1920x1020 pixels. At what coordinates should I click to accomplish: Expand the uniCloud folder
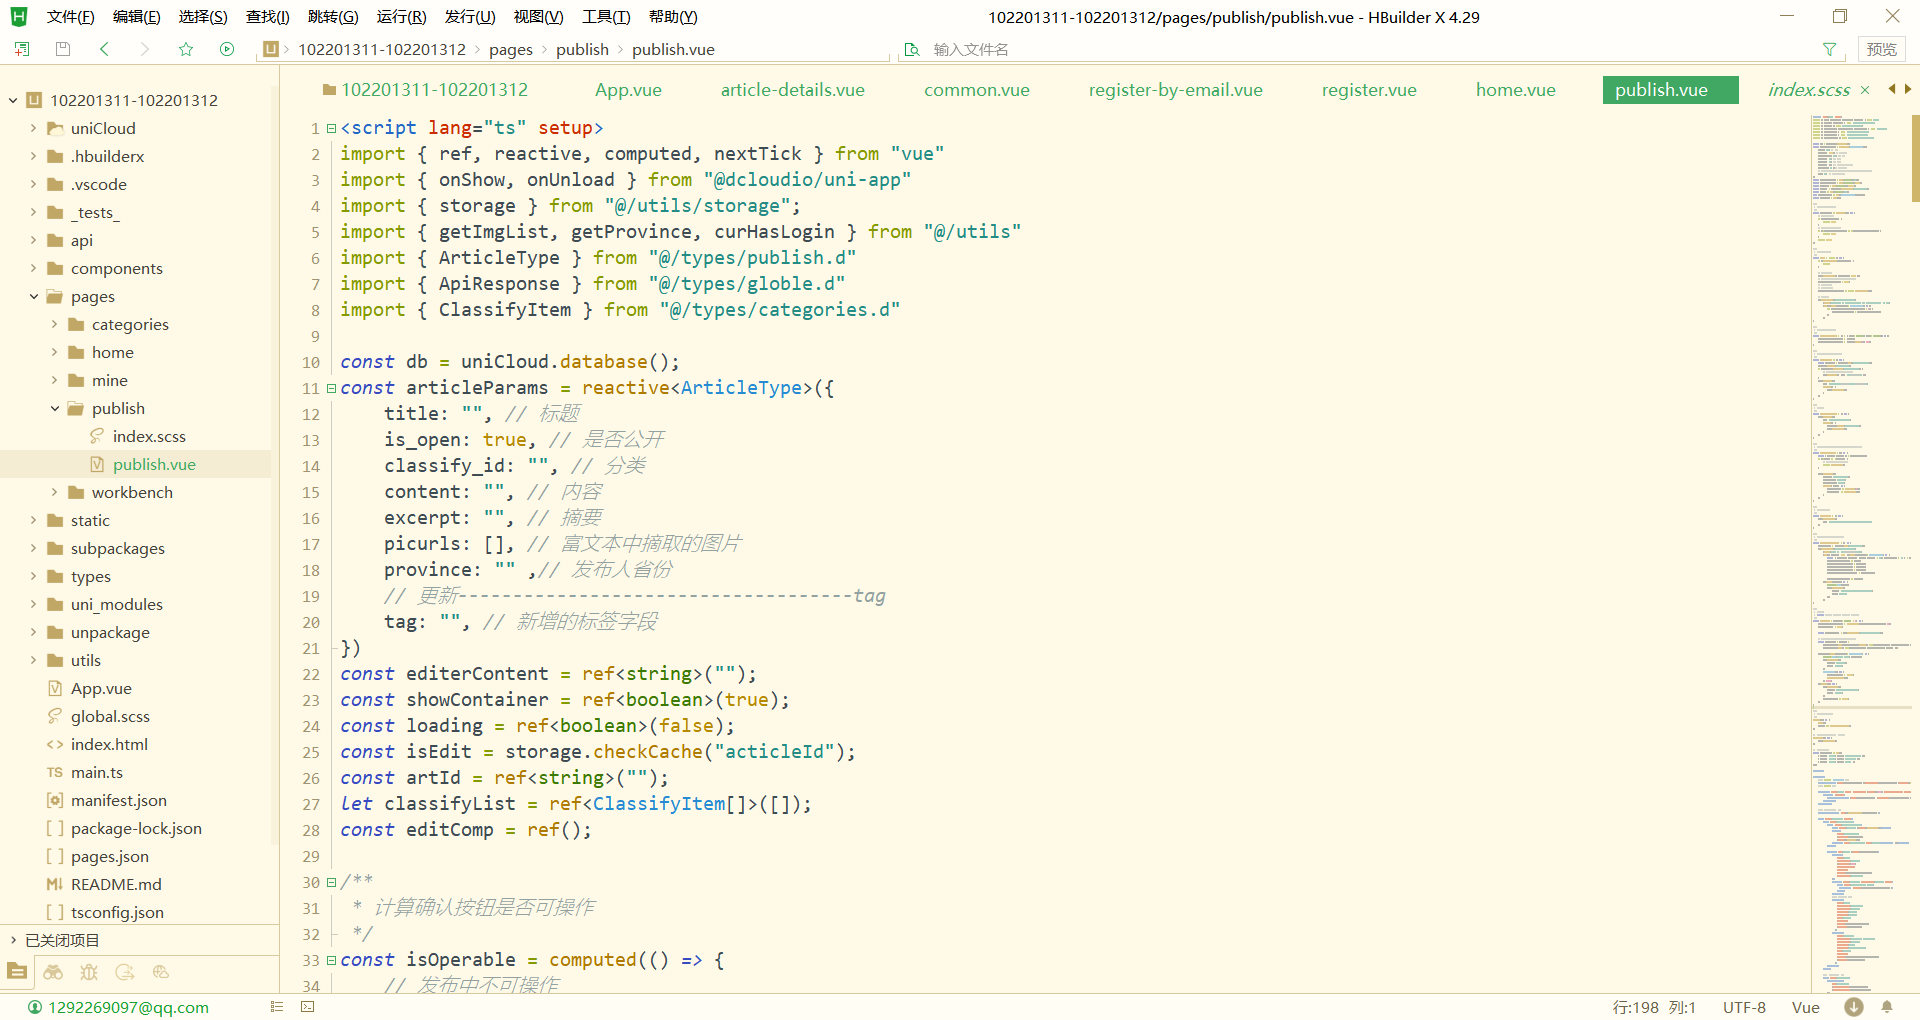pyautogui.click(x=33, y=128)
